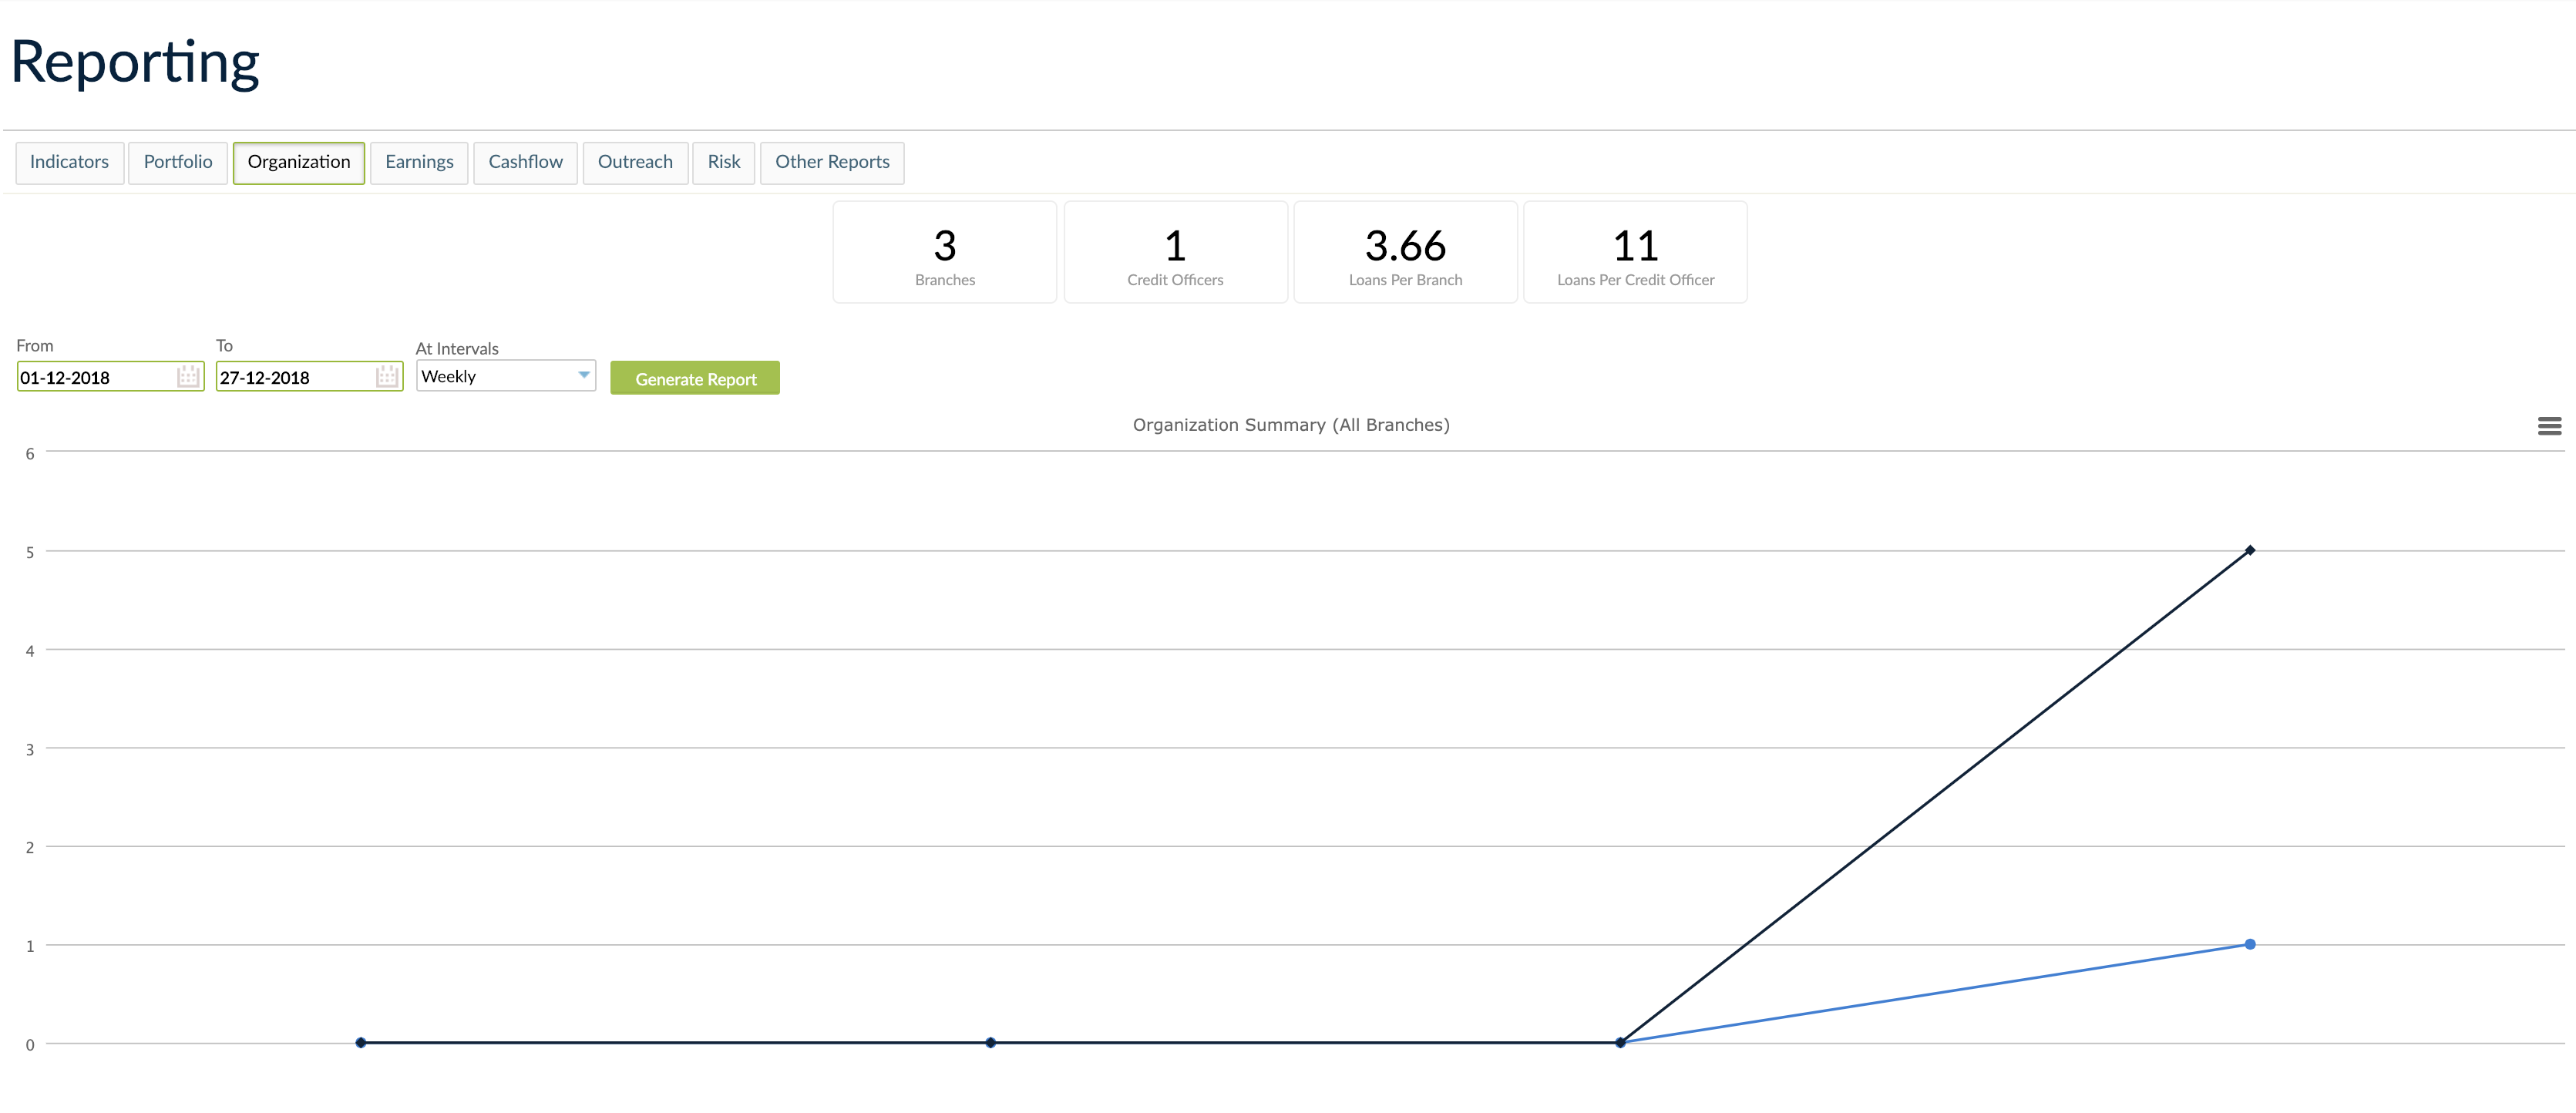Viewport: 2576px width, 1113px height.
Task: Go to the Cashflow tab
Action: click(x=525, y=162)
